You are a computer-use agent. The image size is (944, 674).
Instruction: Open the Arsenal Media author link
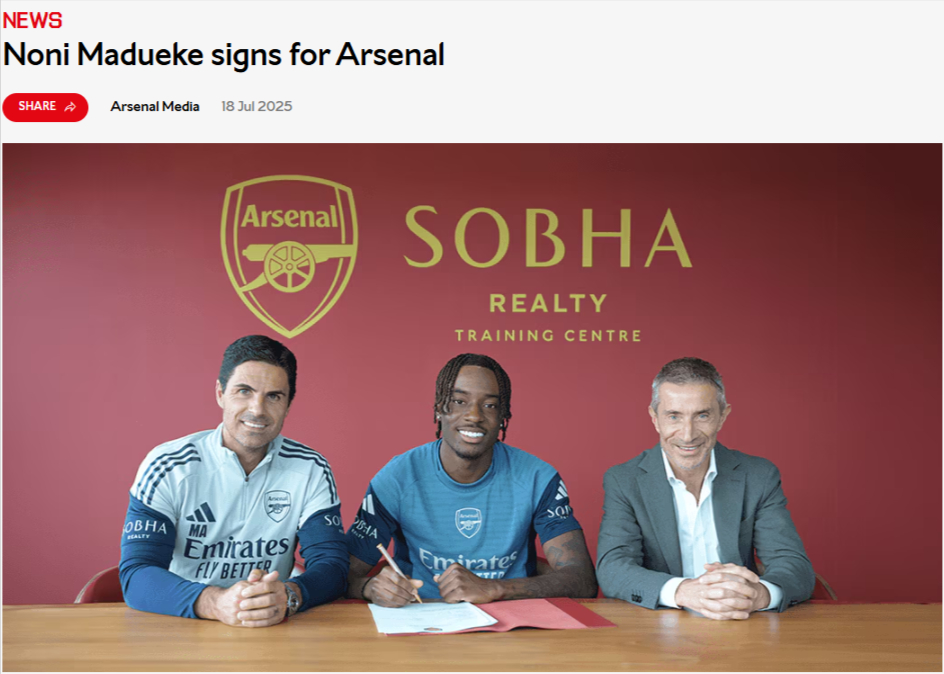coord(155,107)
